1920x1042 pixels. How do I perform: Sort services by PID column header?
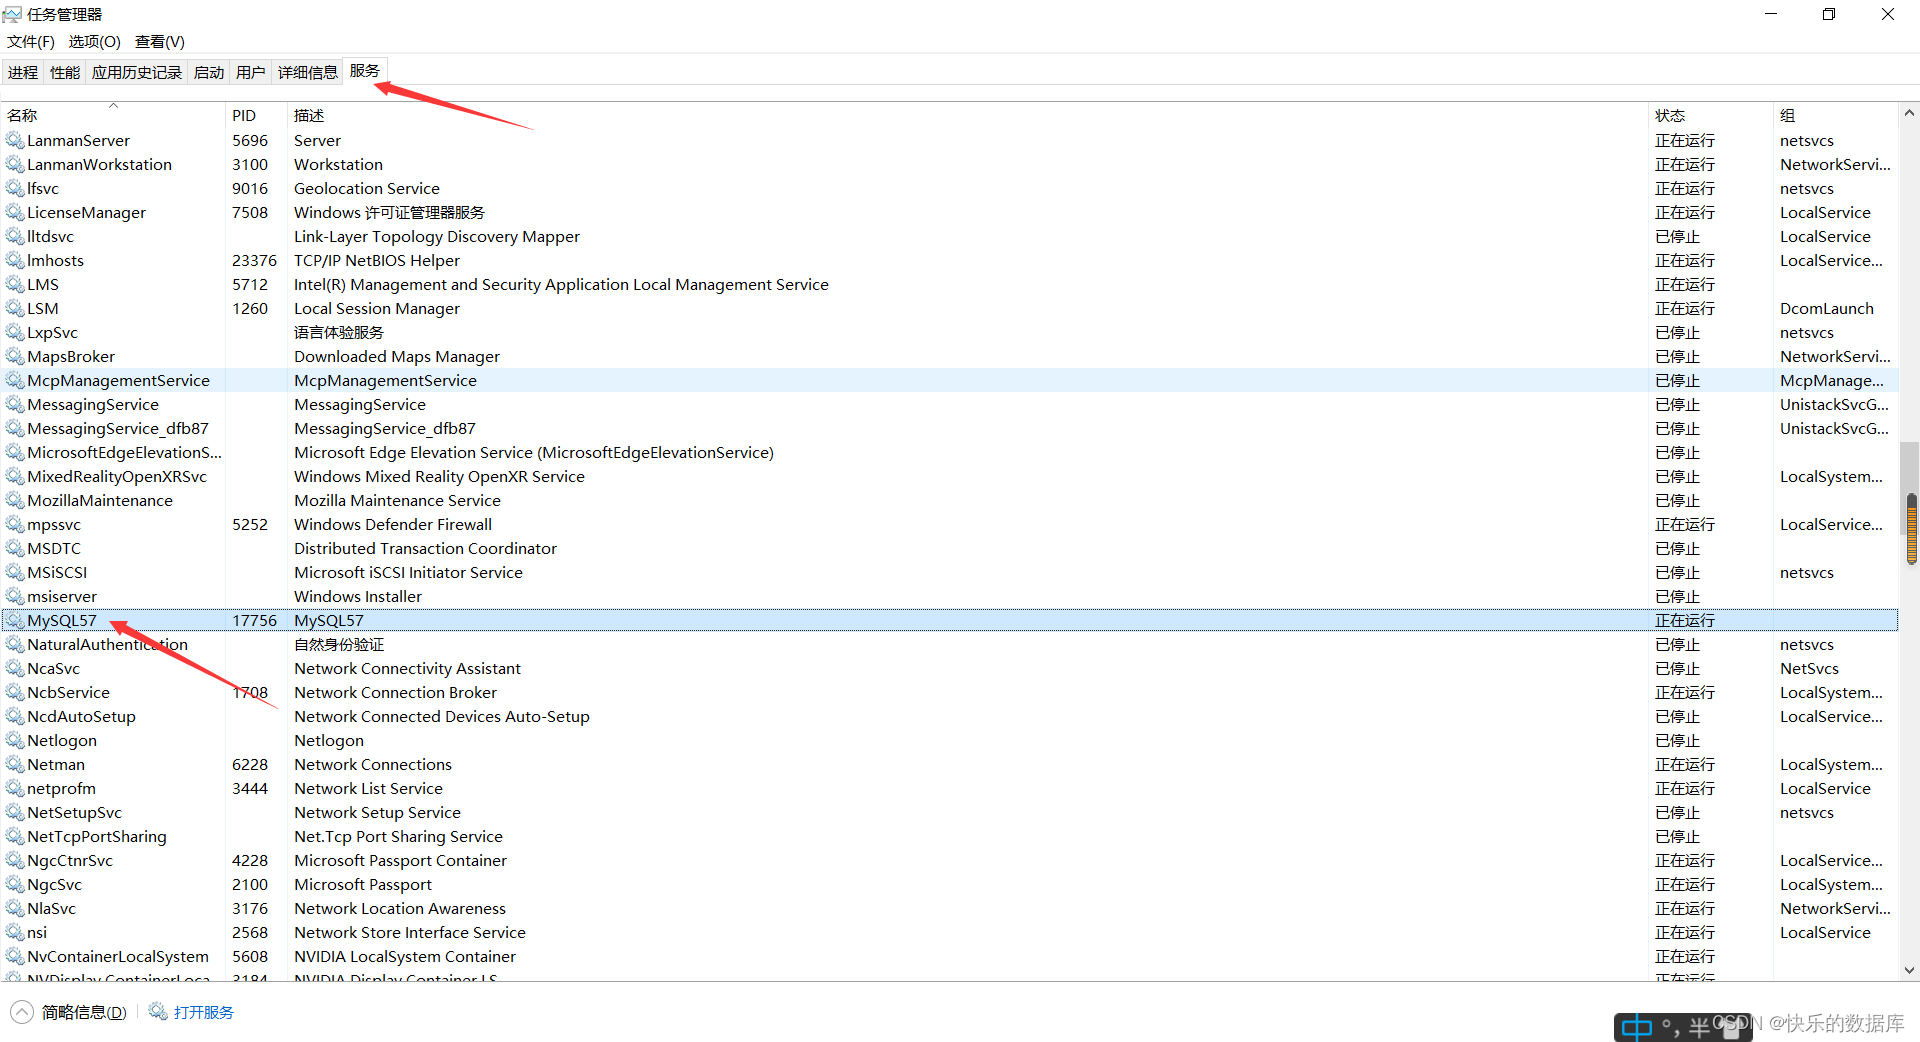point(256,115)
